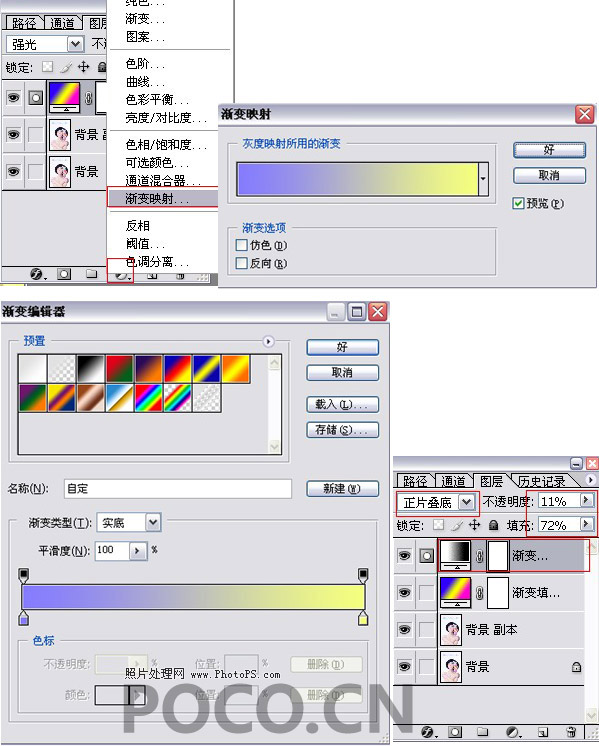The image size is (599, 746).
Task: Lock position move icon in the 强光 panel
Action: [x=84, y=67]
